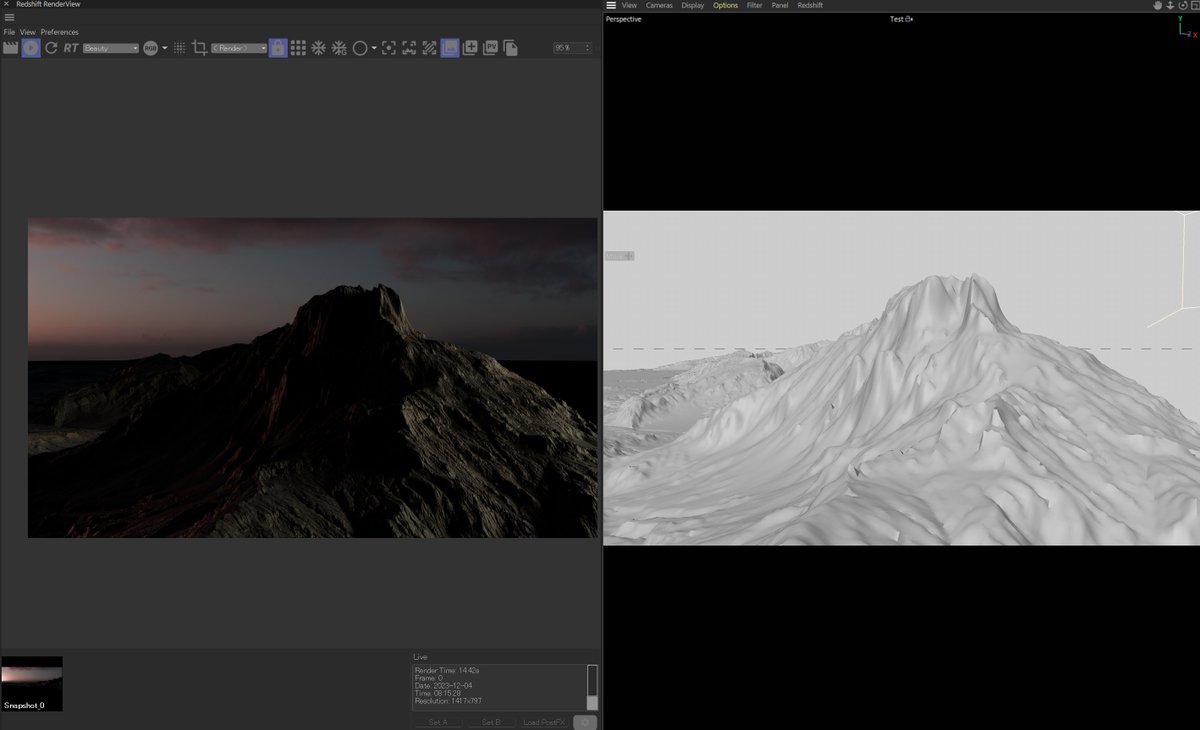Open the viewport hamburger menu
Viewport: 1200px width, 730px height.
[x=611, y=5]
